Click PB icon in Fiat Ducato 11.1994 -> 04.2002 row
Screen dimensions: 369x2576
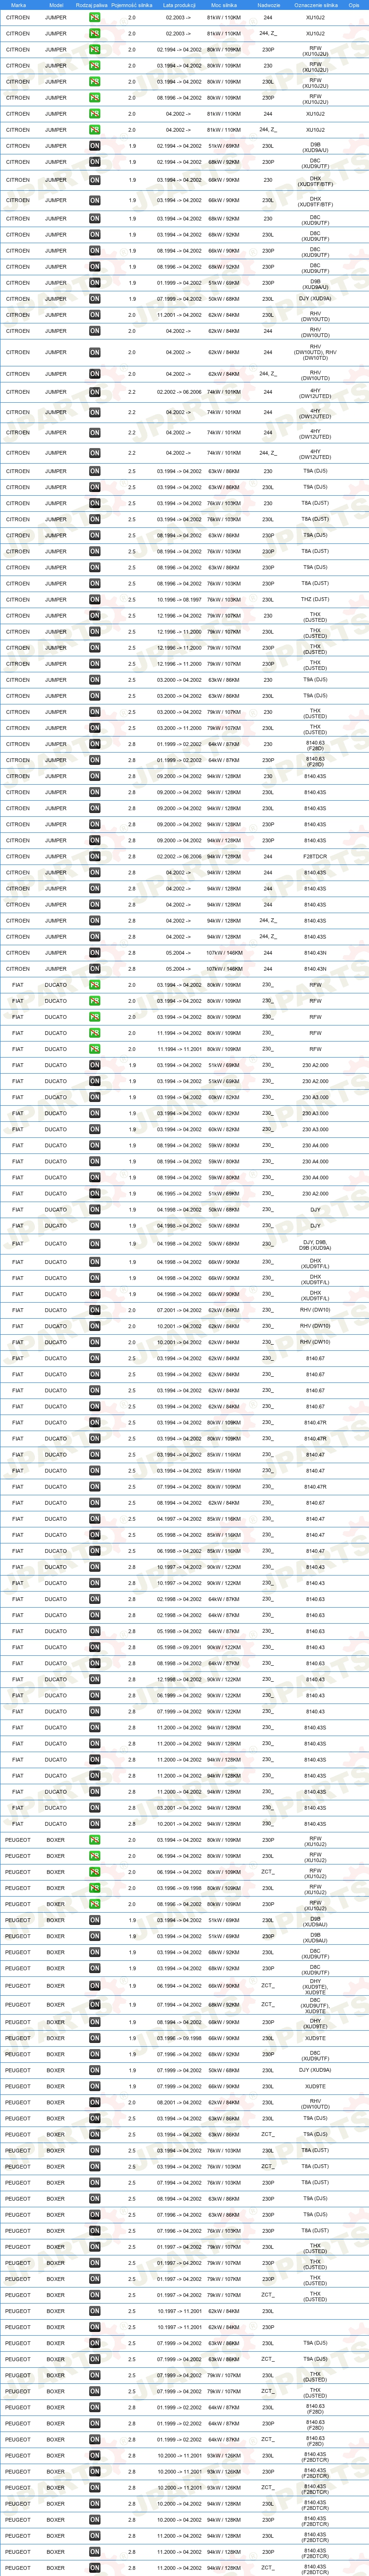94,1033
